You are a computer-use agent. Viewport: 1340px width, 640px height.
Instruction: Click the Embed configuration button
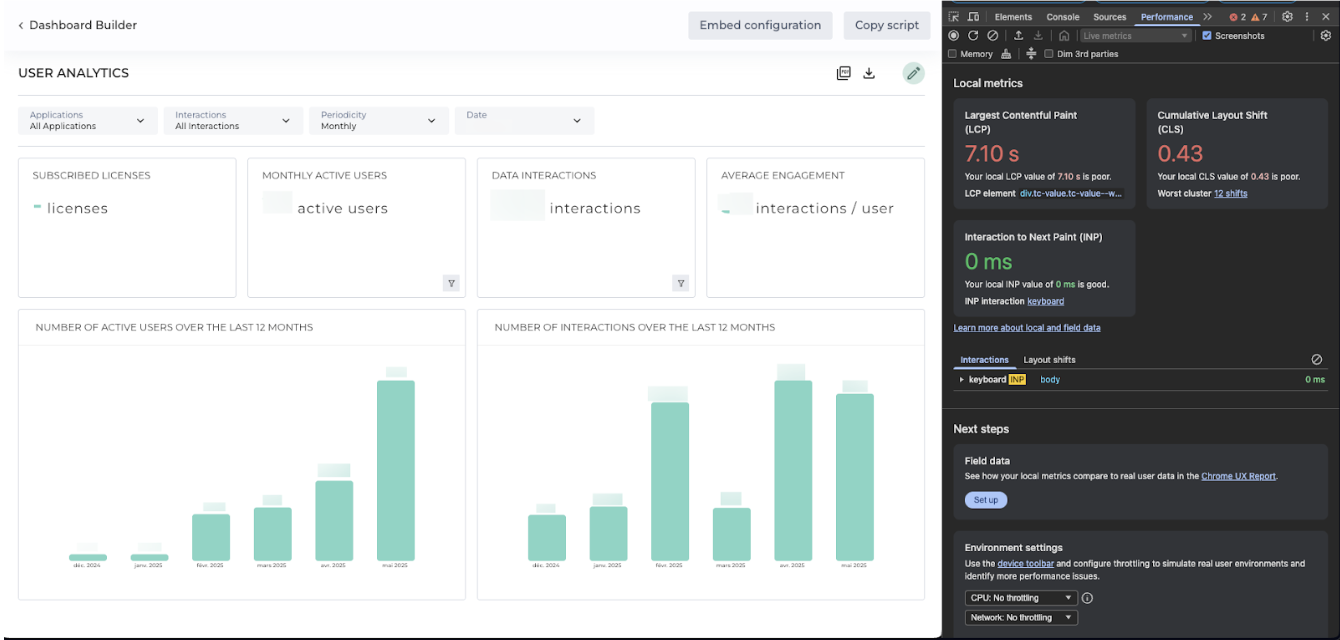760,25
